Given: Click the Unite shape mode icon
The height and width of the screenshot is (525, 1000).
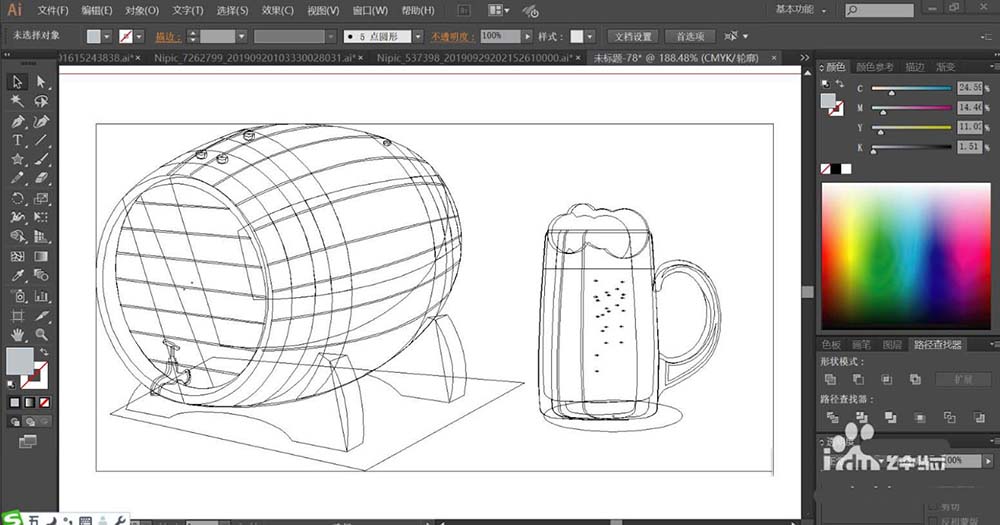Looking at the screenshot, I should click(x=830, y=380).
